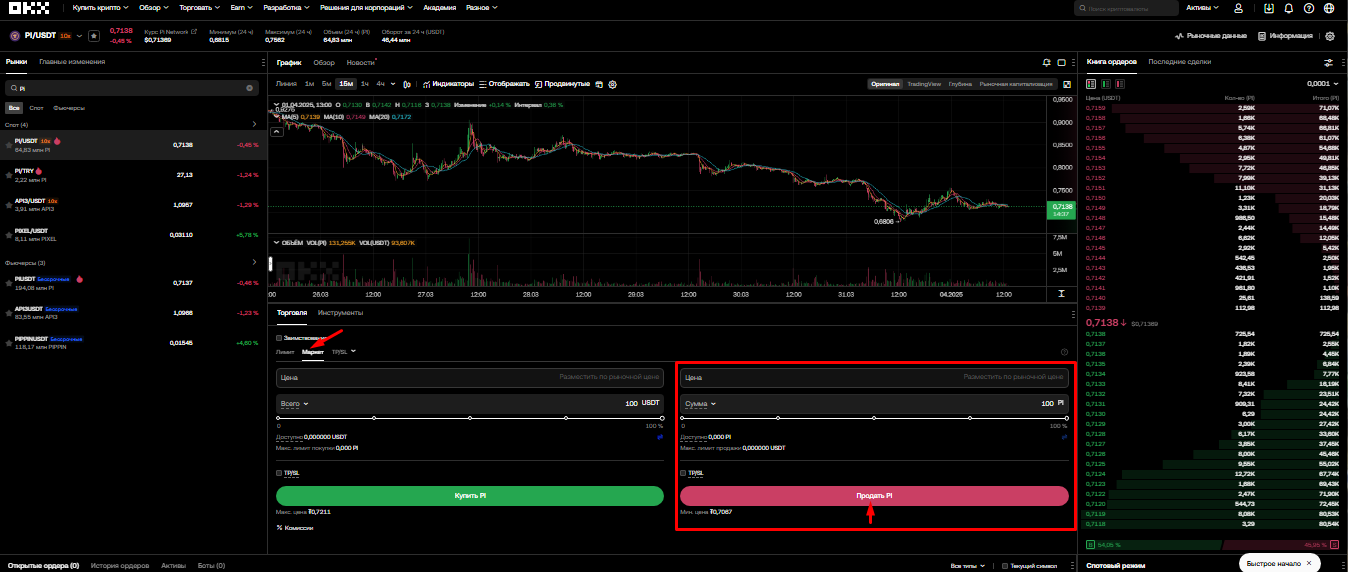
Task: Click the buy amount percentage slider
Action: point(470,418)
